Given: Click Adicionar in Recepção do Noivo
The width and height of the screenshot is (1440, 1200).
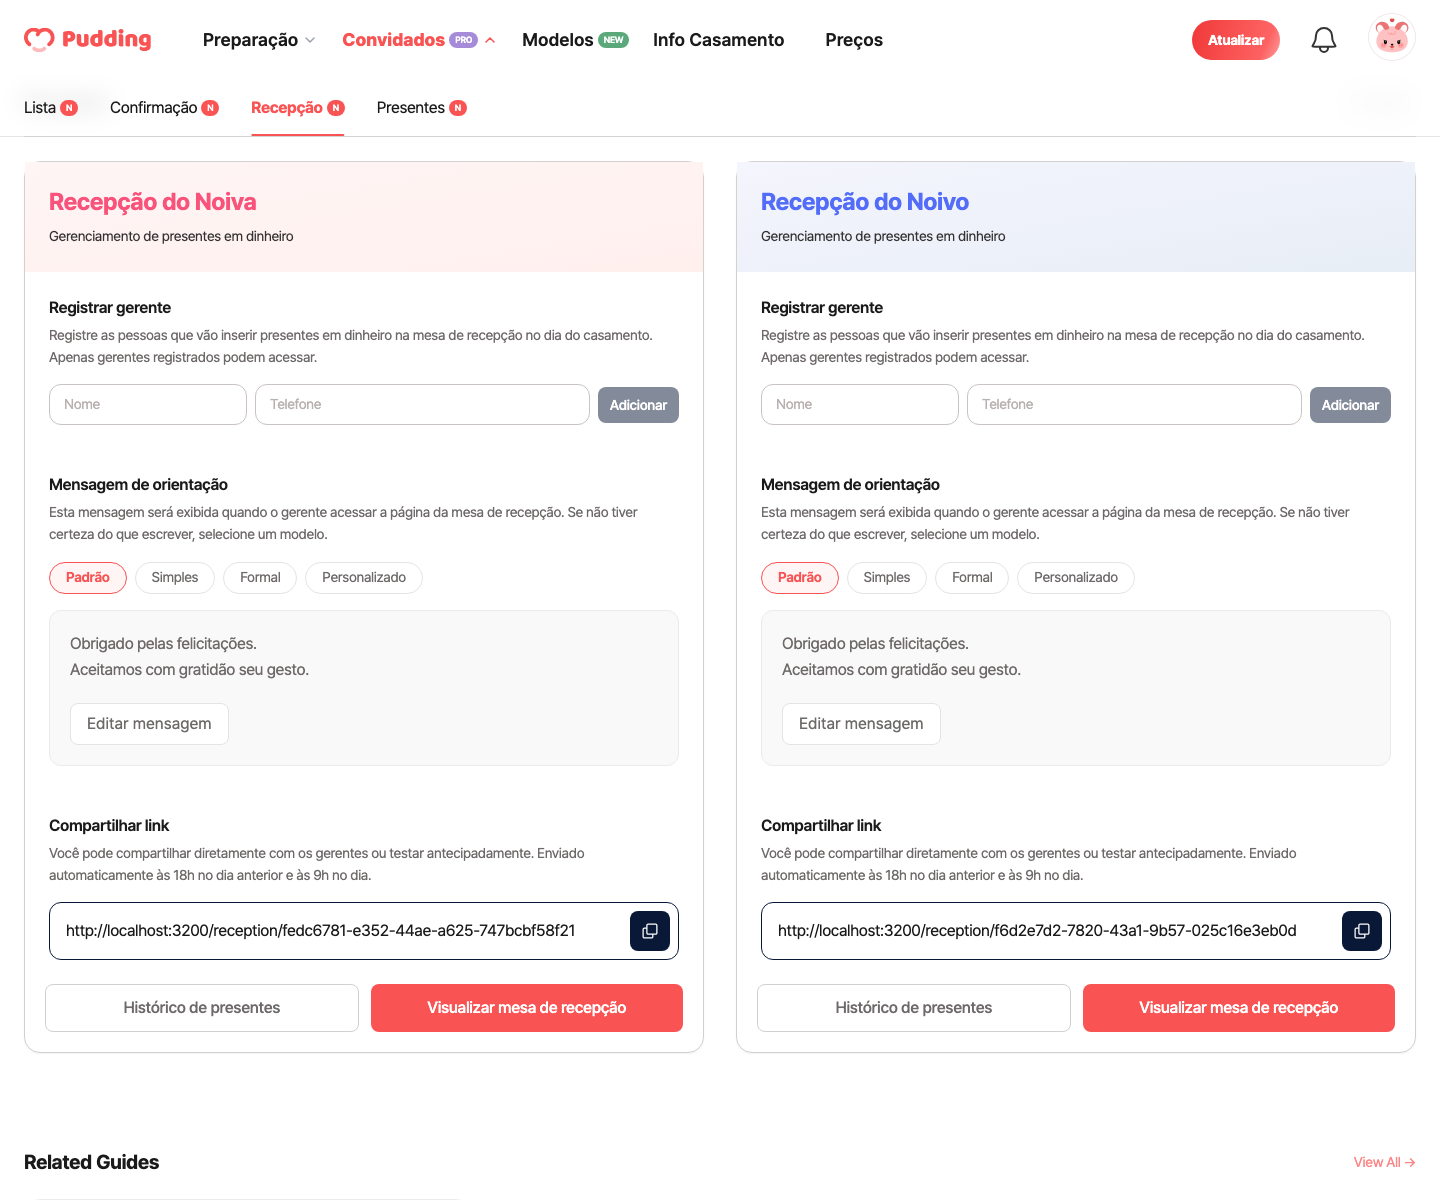Looking at the screenshot, I should coord(1350,405).
